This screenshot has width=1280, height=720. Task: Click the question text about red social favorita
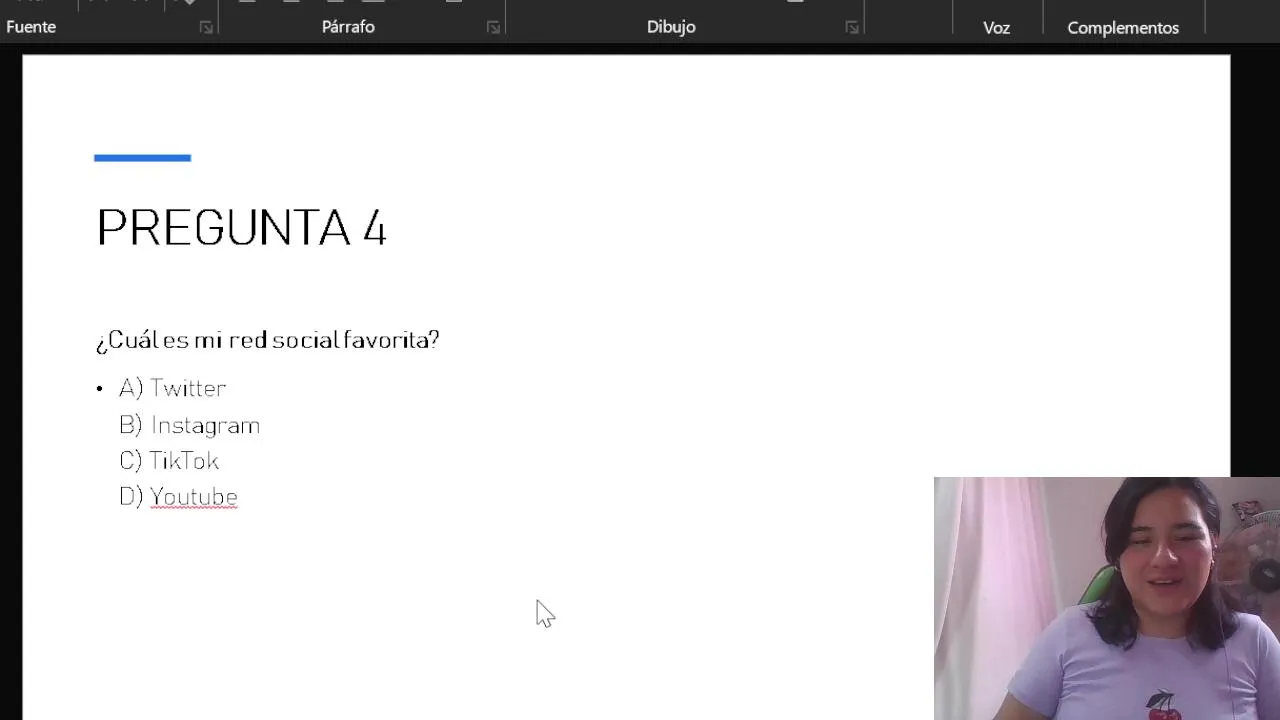pos(267,340)
